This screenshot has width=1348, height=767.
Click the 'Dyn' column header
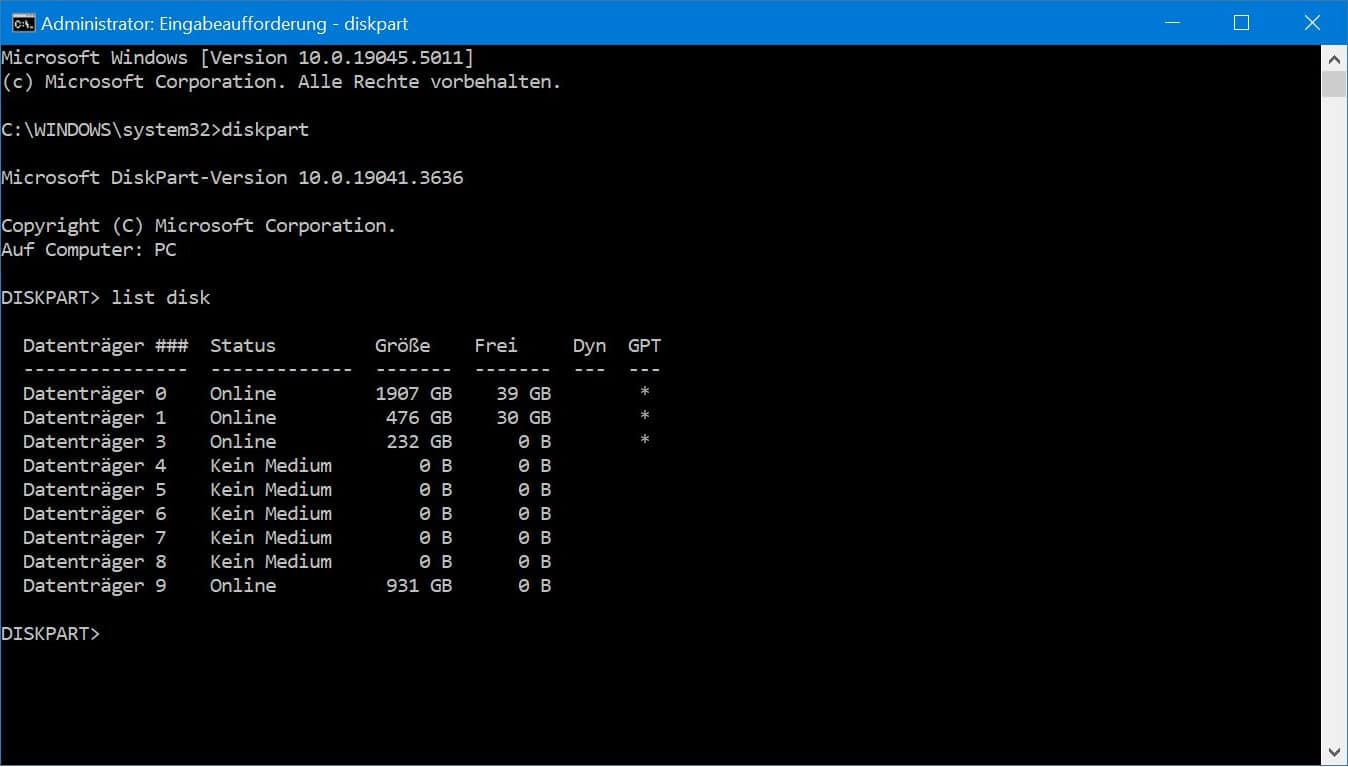(589, 346)
